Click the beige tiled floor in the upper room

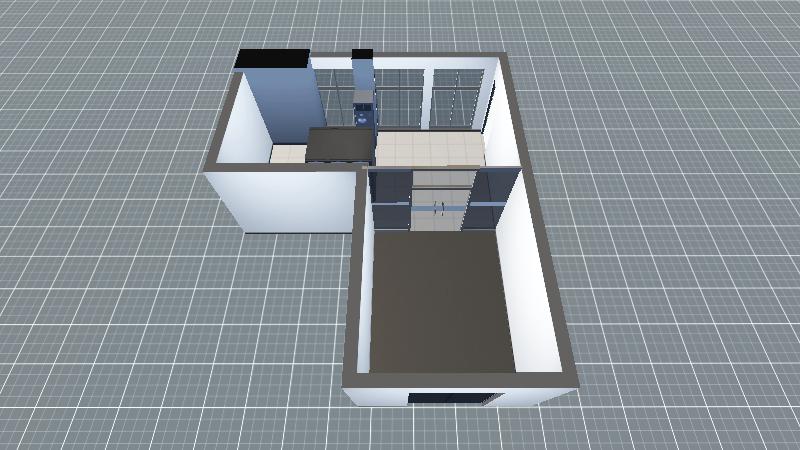pyautogui.click(x=430, y=149)
